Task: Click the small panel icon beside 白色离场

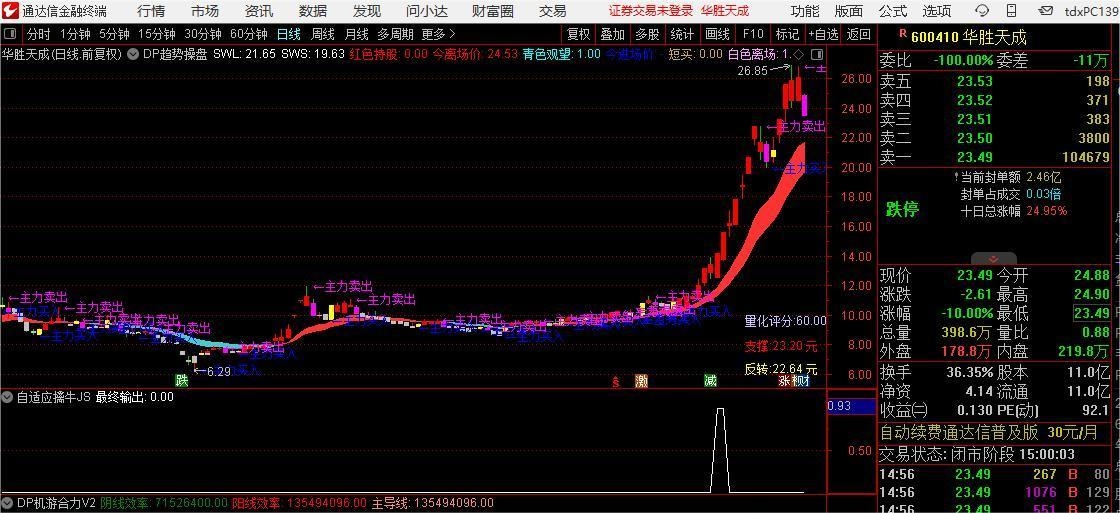Action: coord(817,54)
